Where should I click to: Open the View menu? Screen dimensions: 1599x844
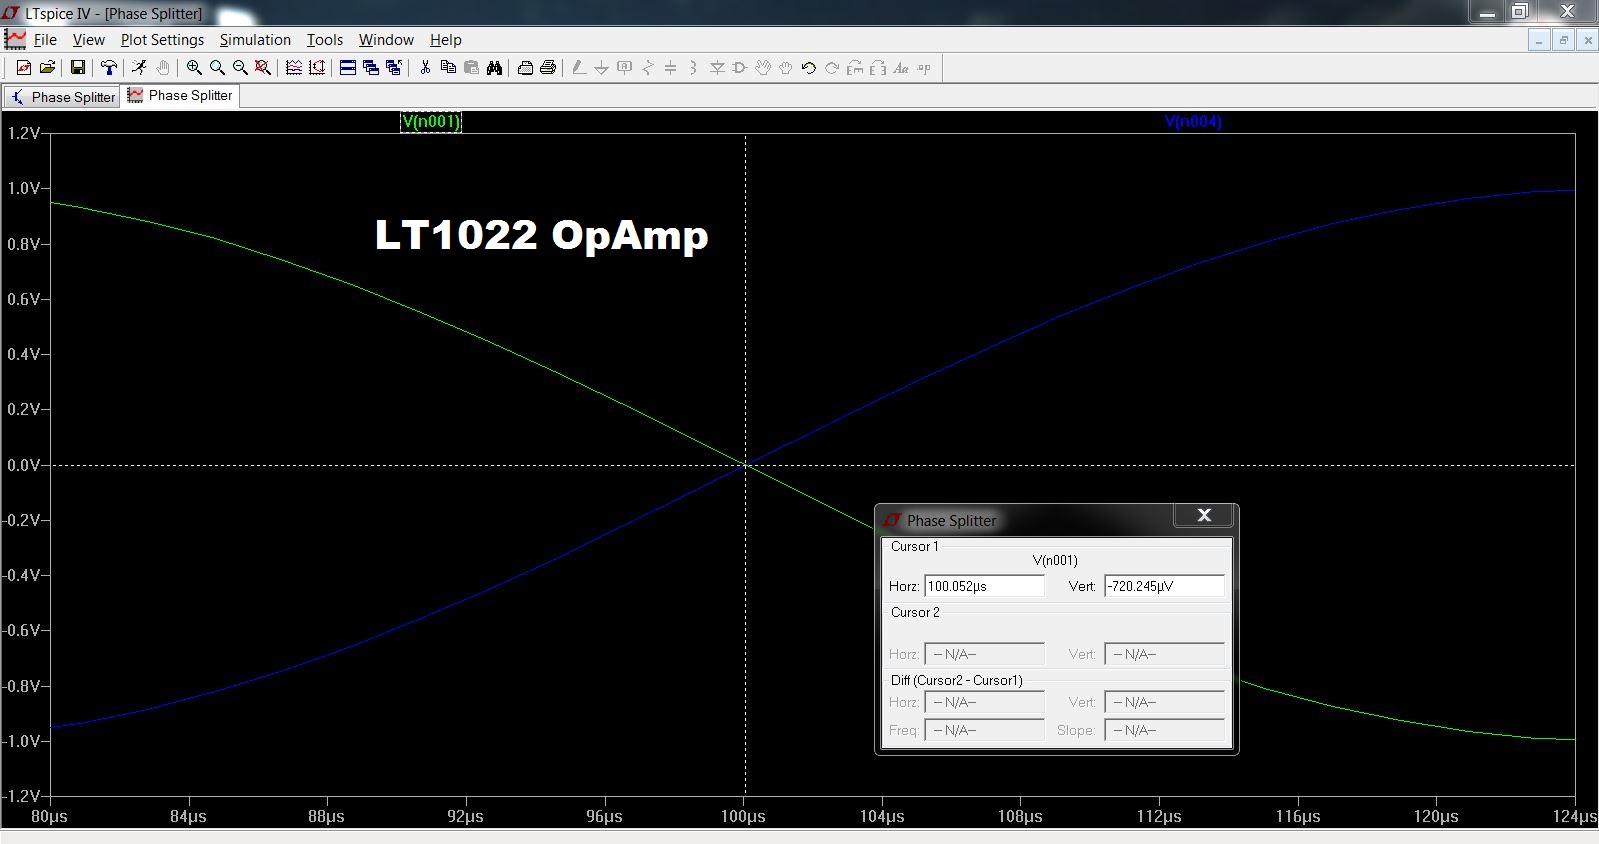coord(88,40)
